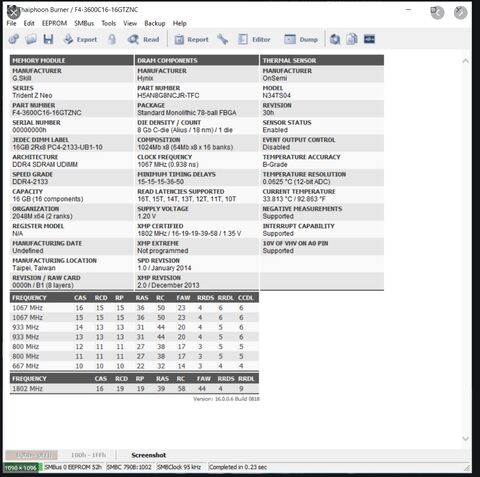The height and width of the screenshot is (477, 480).
Task: Click the 1090 x 1096 size indicator
Action: pyautogui.click(x=21, y=468)
